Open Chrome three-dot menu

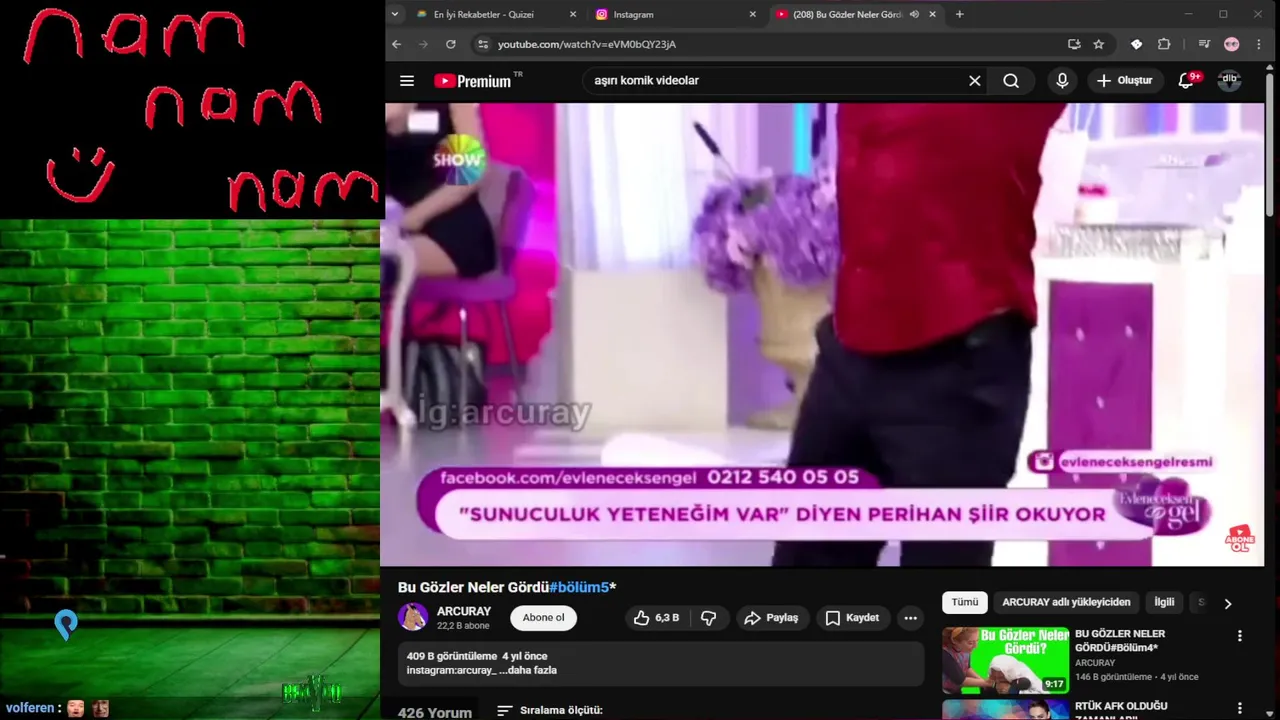pos(1259,44)
